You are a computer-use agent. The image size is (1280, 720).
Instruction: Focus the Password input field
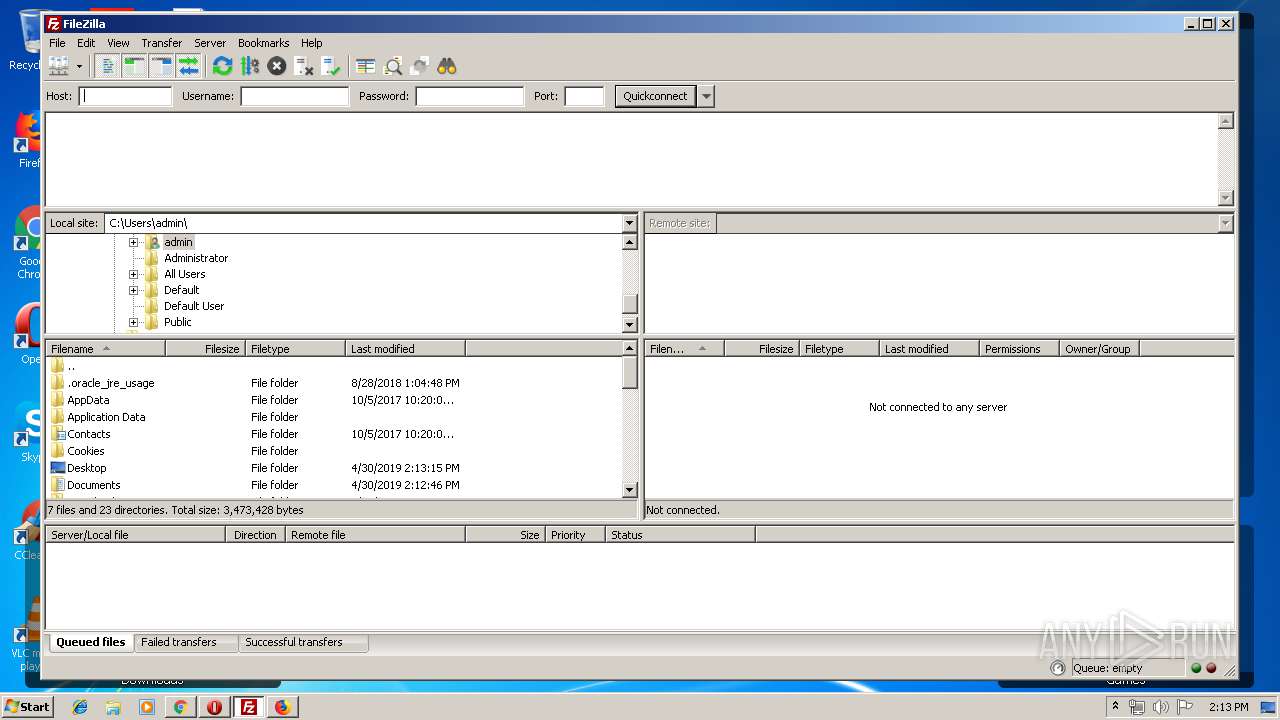coord(470,96)
